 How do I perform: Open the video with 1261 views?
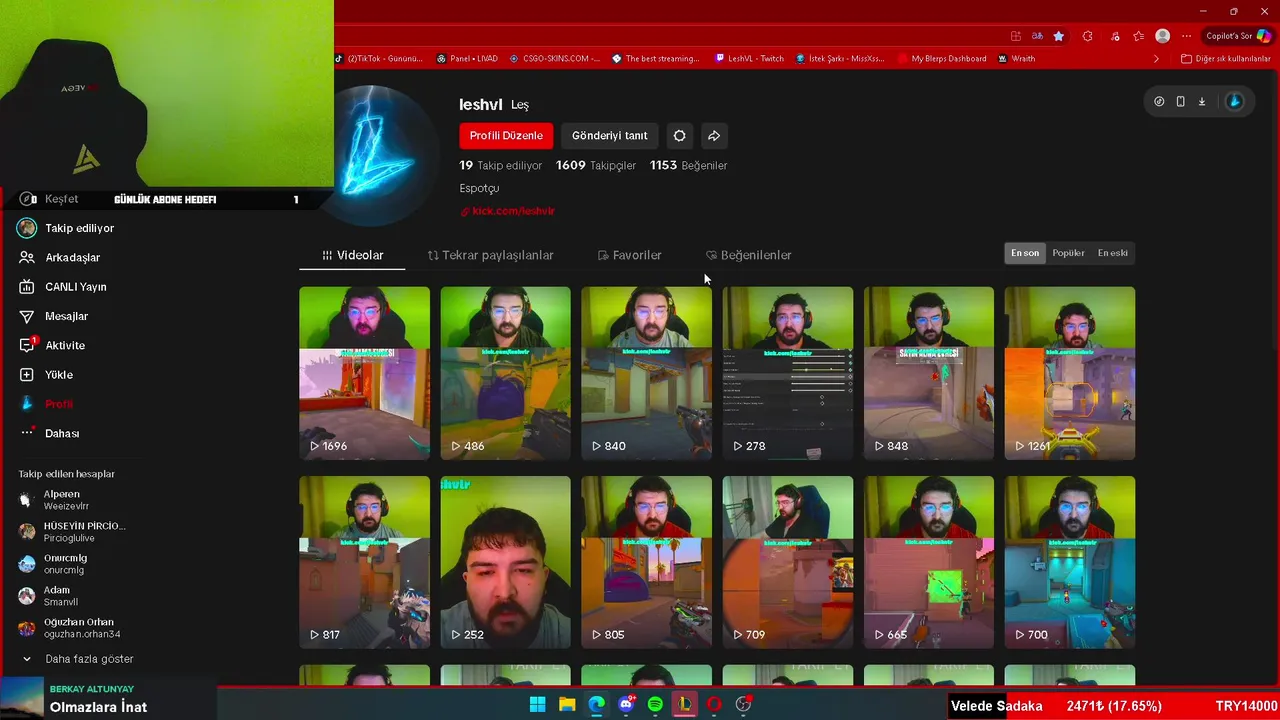coord(1070,373)
